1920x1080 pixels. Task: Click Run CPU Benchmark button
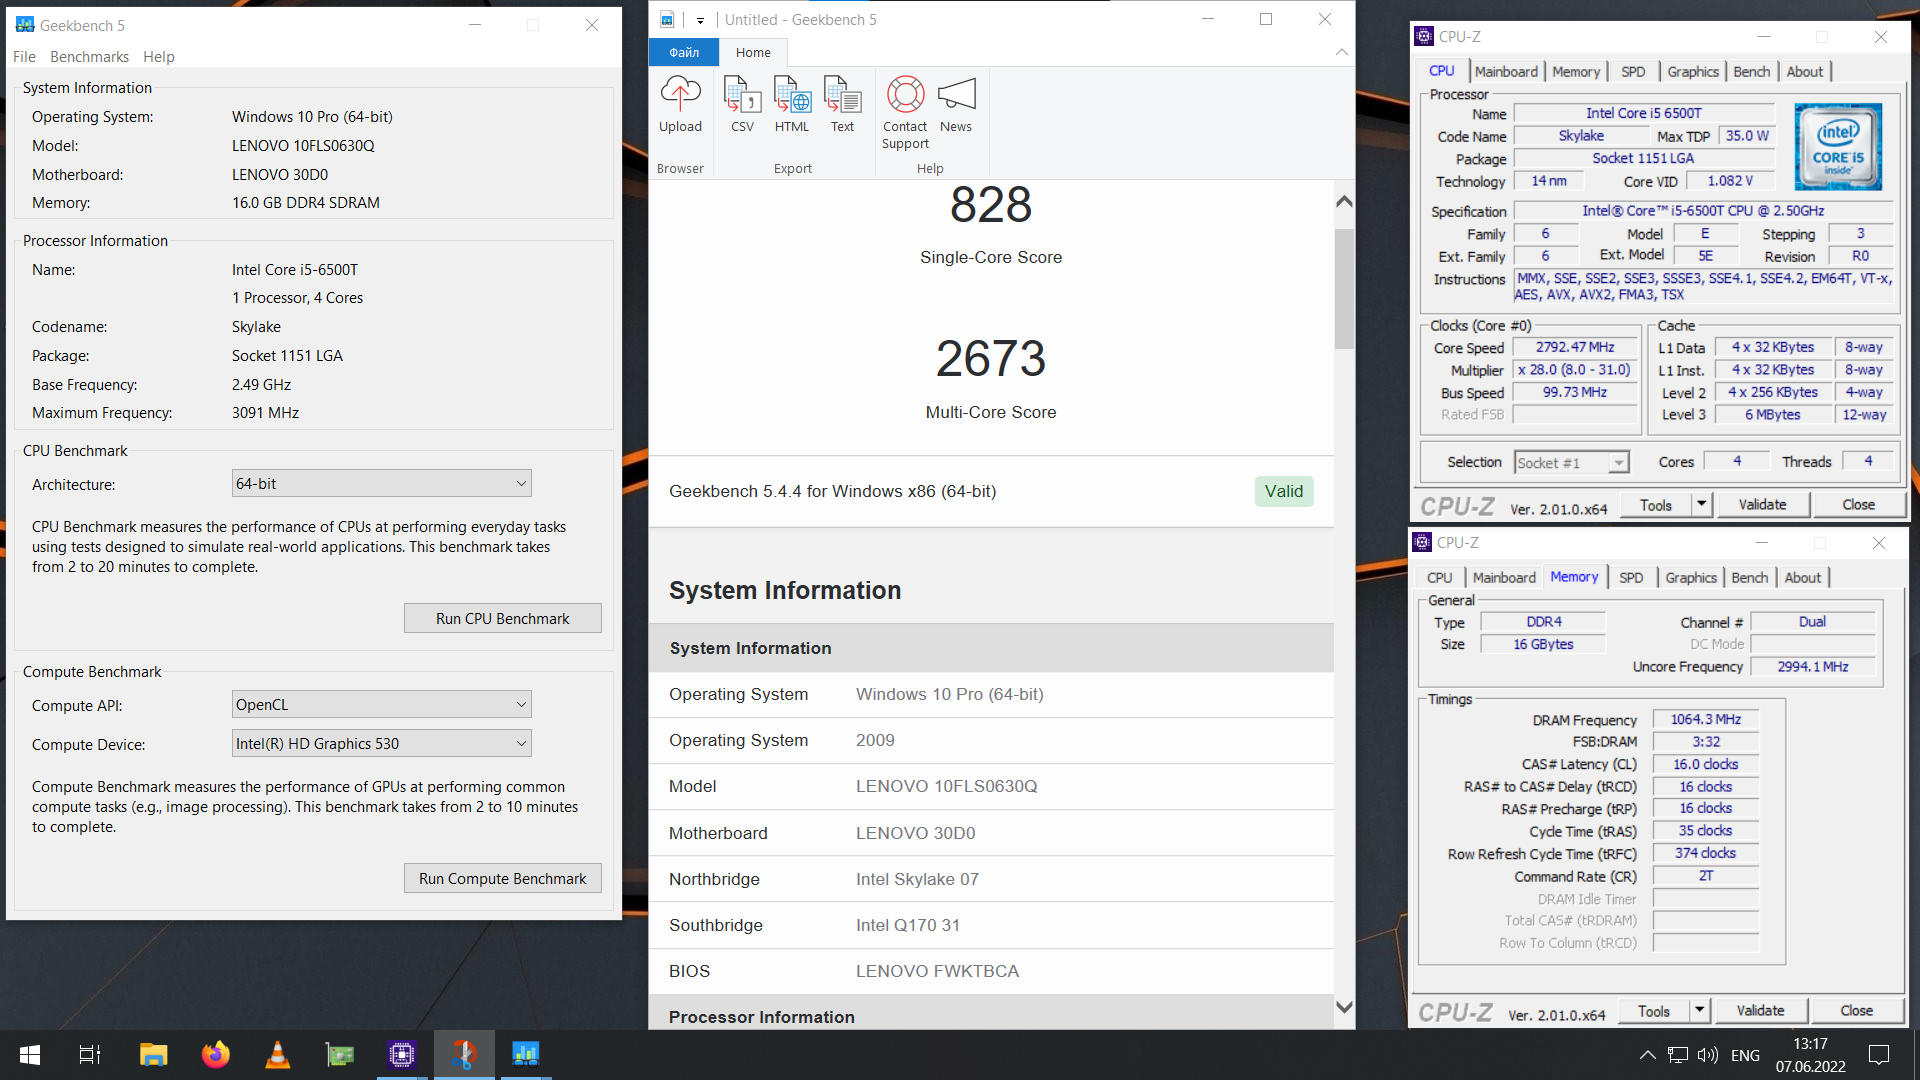point(502,619)
